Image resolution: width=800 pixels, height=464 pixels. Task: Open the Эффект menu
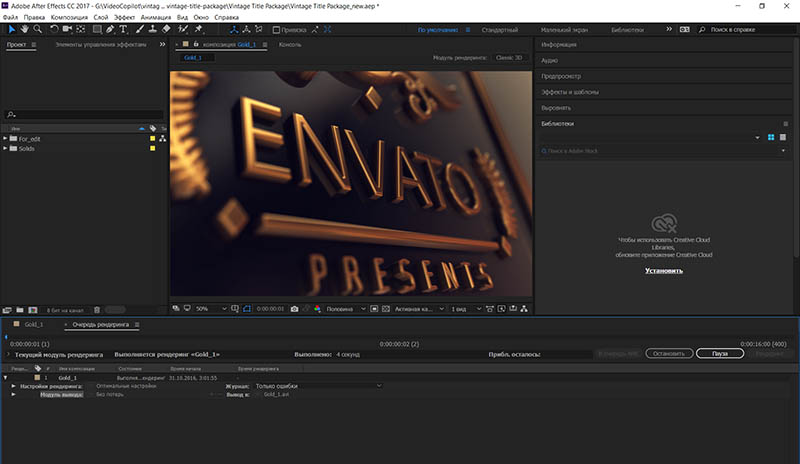[124, 17]
